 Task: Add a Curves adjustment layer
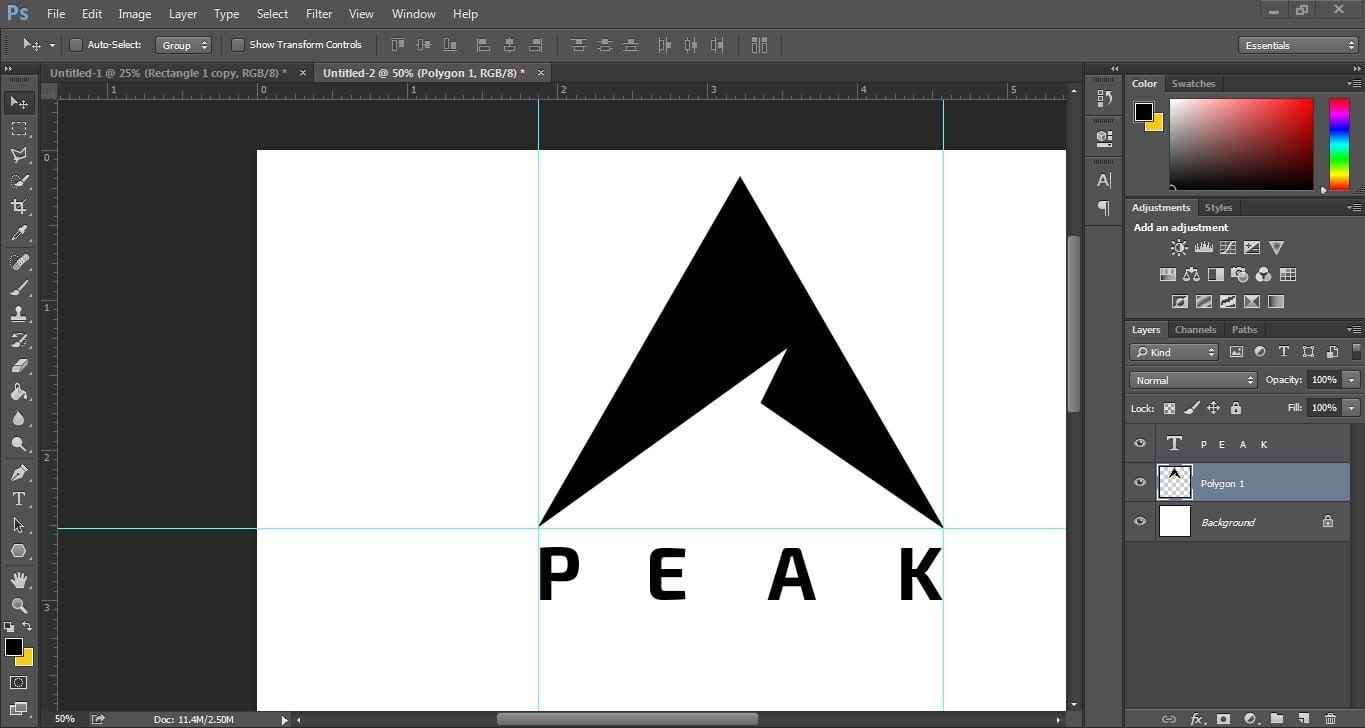pyautogui.click(x=1227, y=247)
